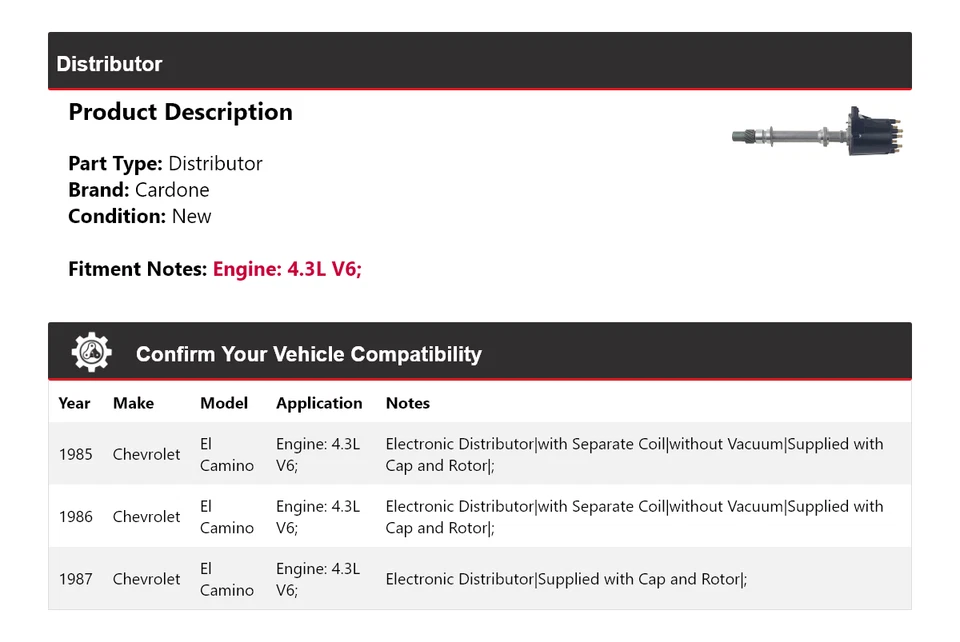The width and height of the screenshot is (960, 642).
Task: Click the distributor product image
Action: pos(816,134)
